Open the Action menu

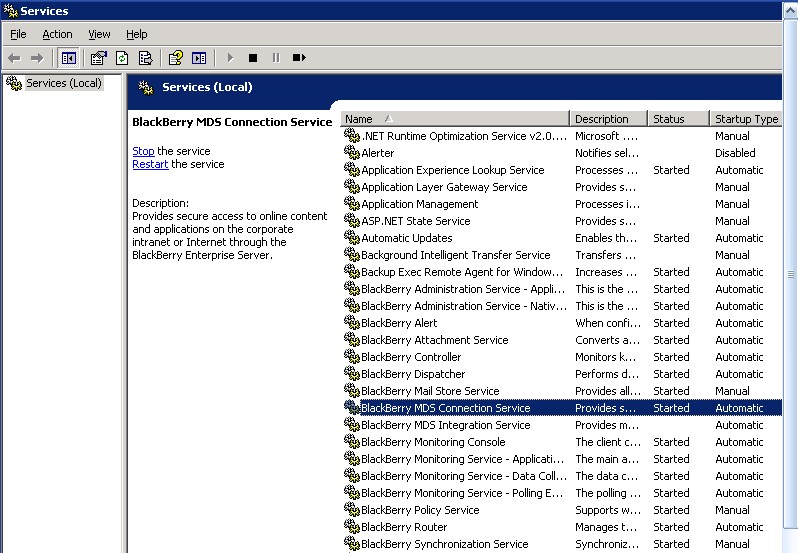click(x=57, y=34)
